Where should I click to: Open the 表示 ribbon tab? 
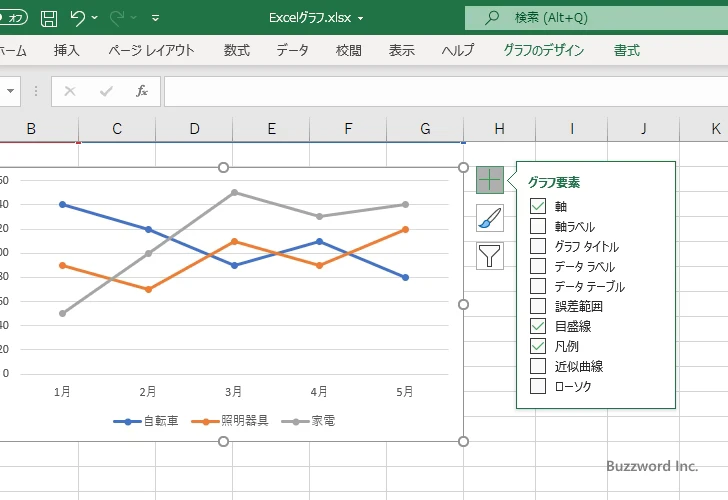pyautogui.click(x=402, y=50)
